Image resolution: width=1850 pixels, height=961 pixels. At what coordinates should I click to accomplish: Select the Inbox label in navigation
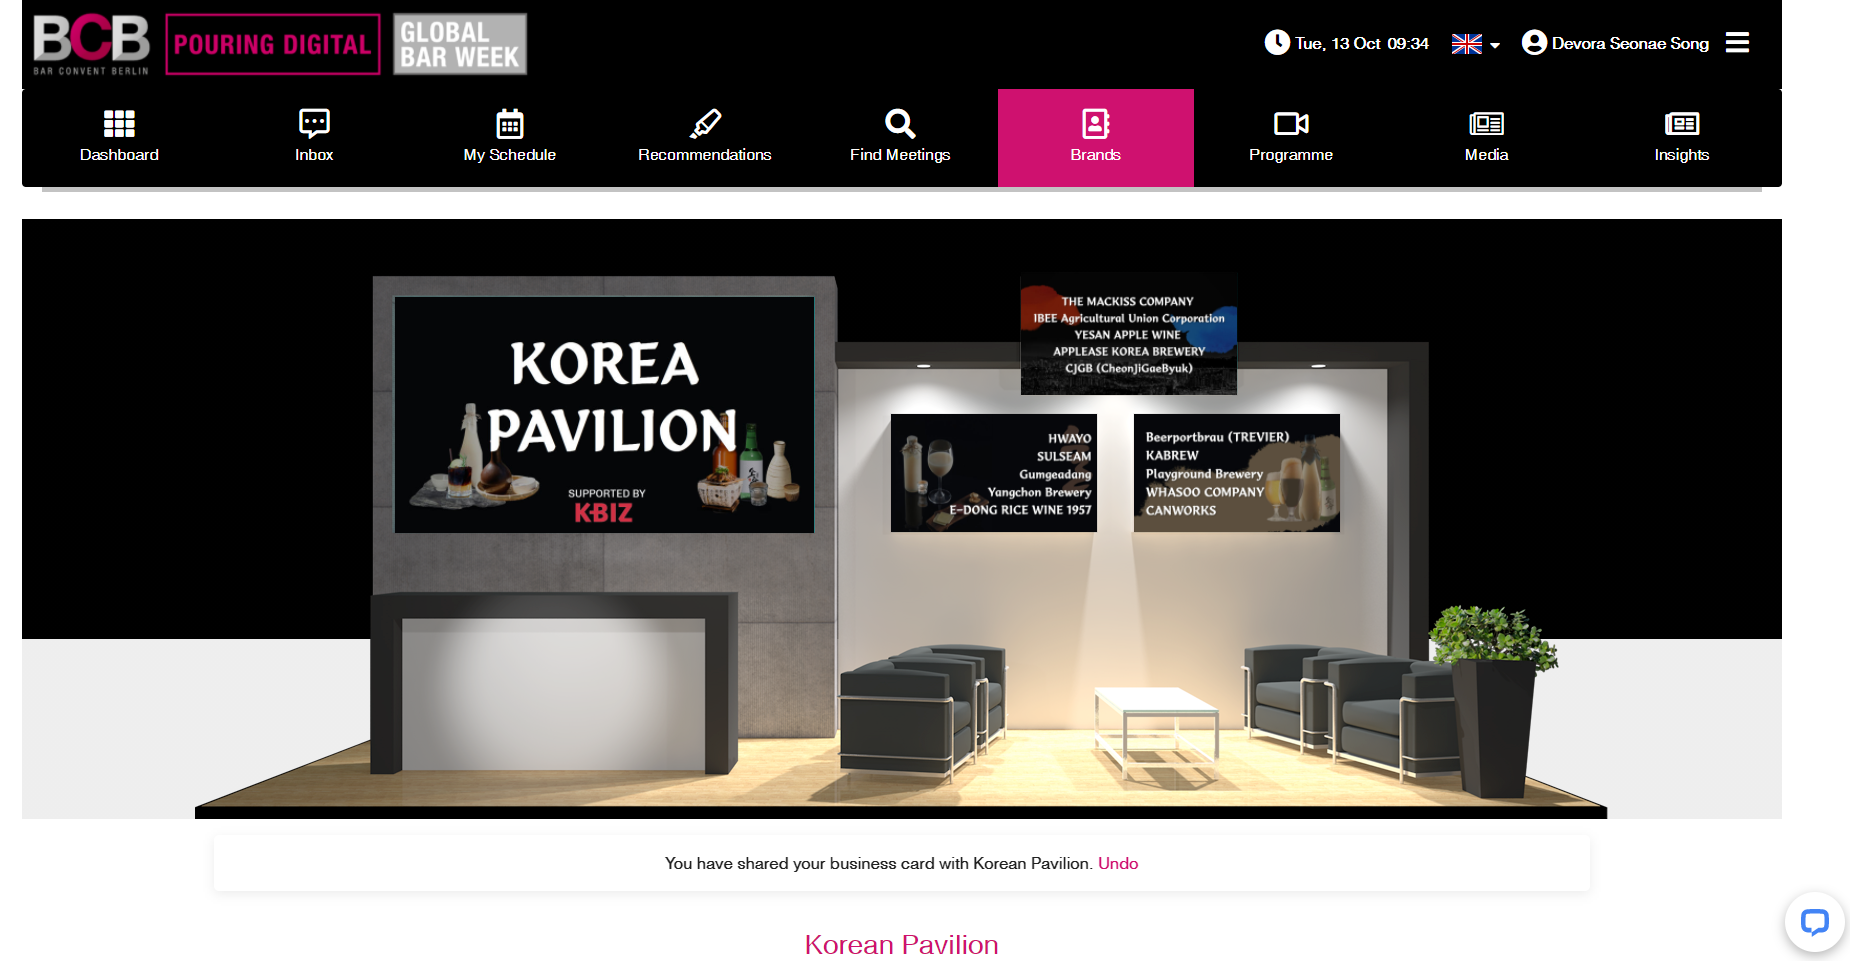point(314,155)
